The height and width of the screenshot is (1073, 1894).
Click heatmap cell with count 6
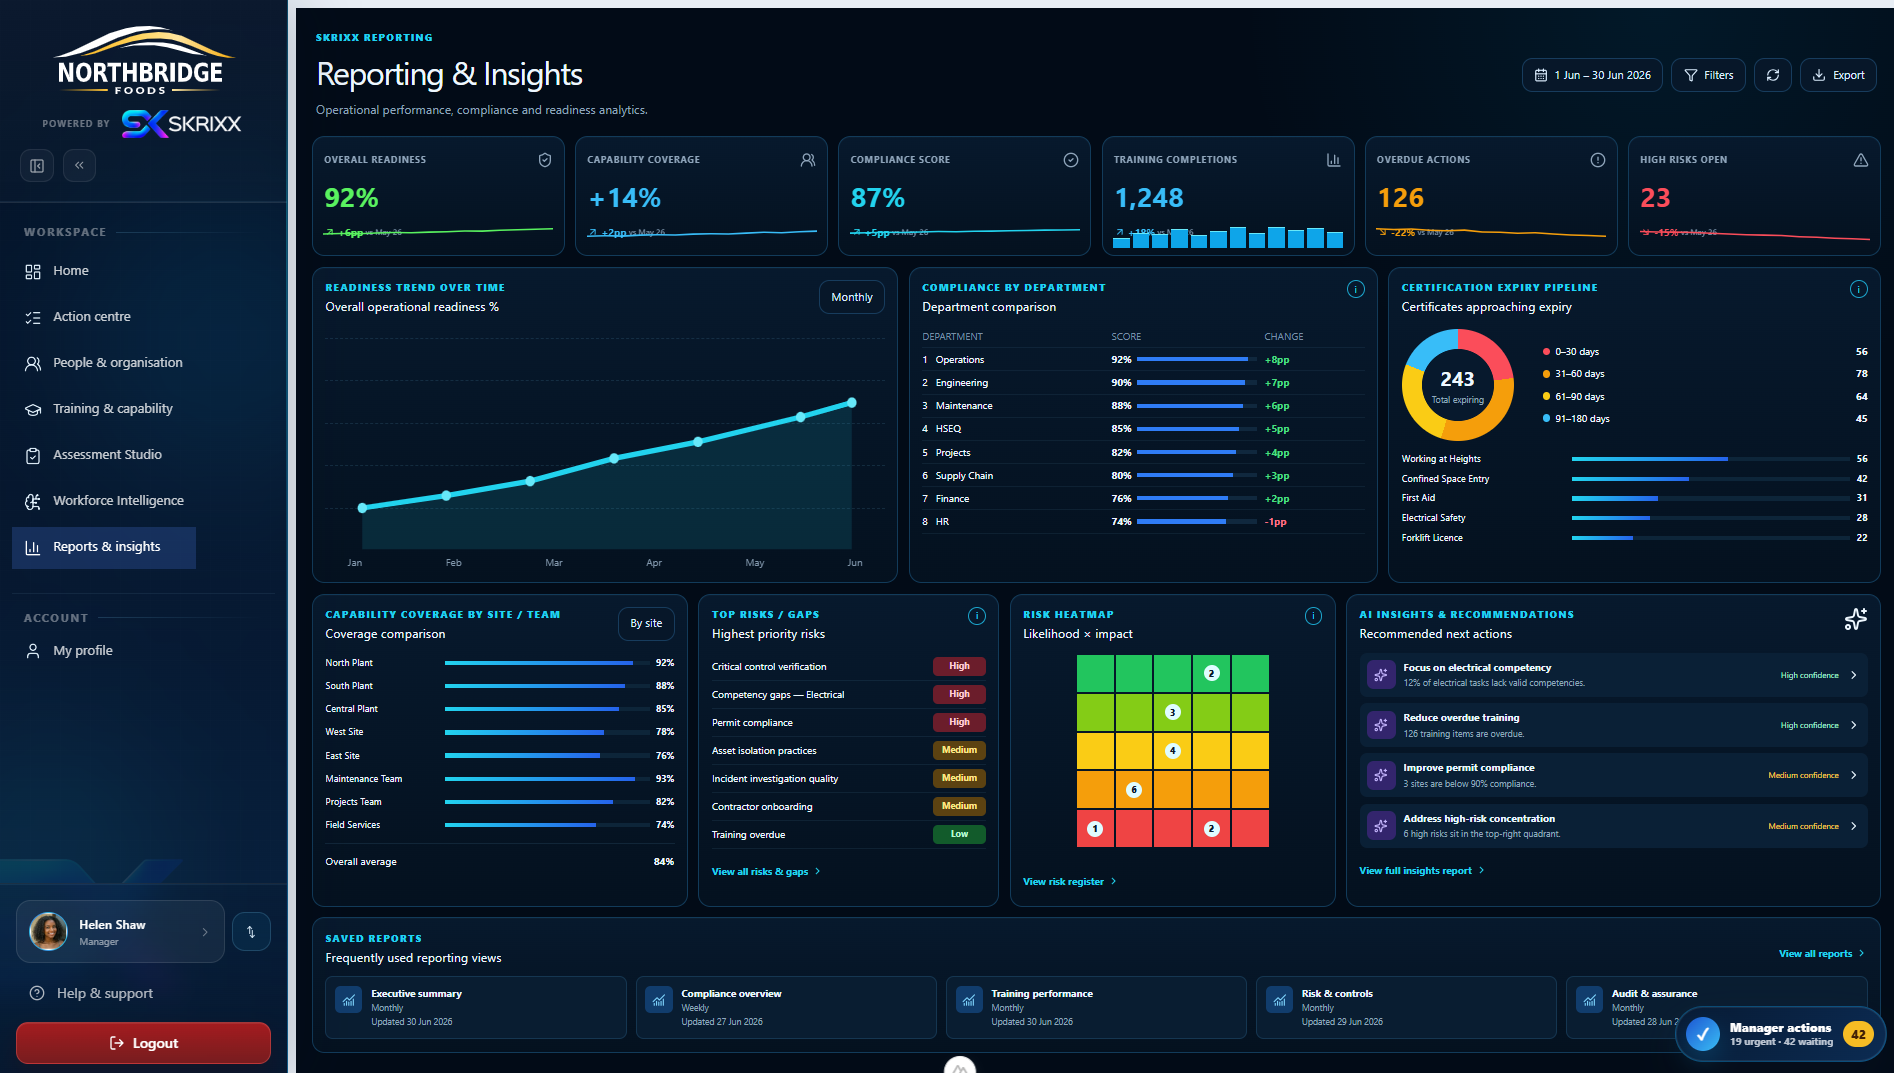pyautogui.click(x=1134, y=790)
